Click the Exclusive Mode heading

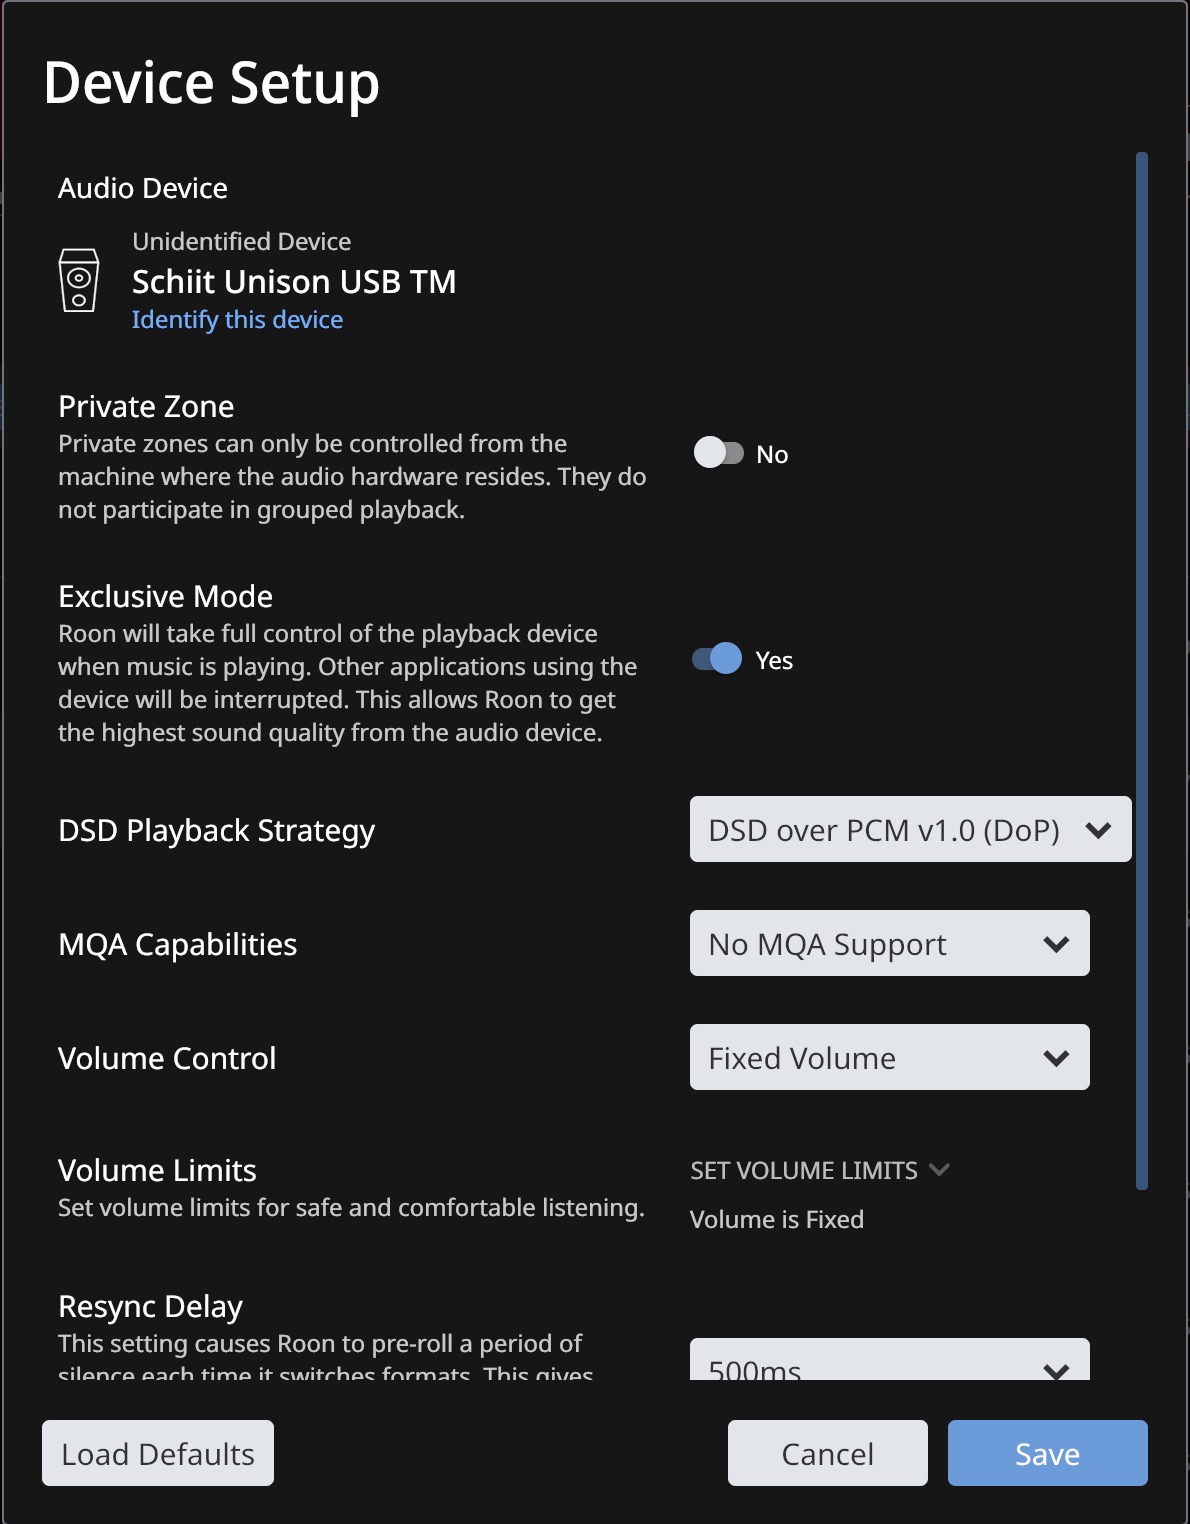click(166, 597)
